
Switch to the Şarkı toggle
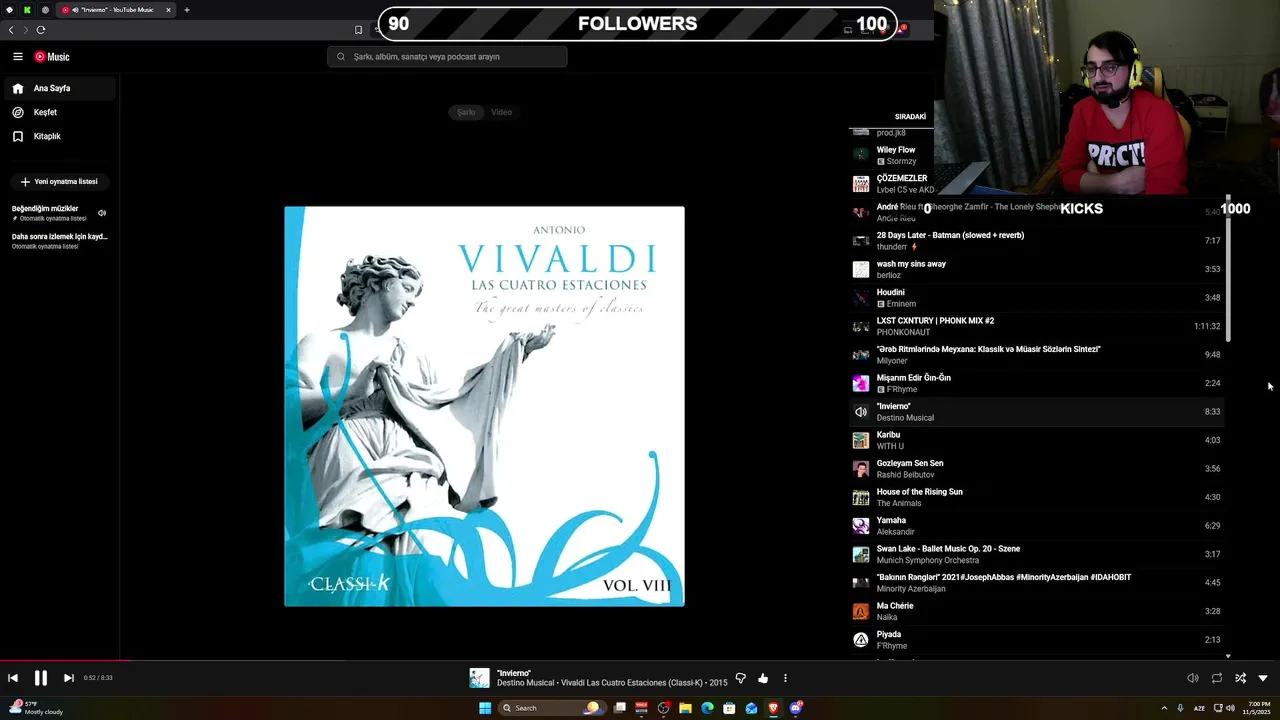click(466, 112)
